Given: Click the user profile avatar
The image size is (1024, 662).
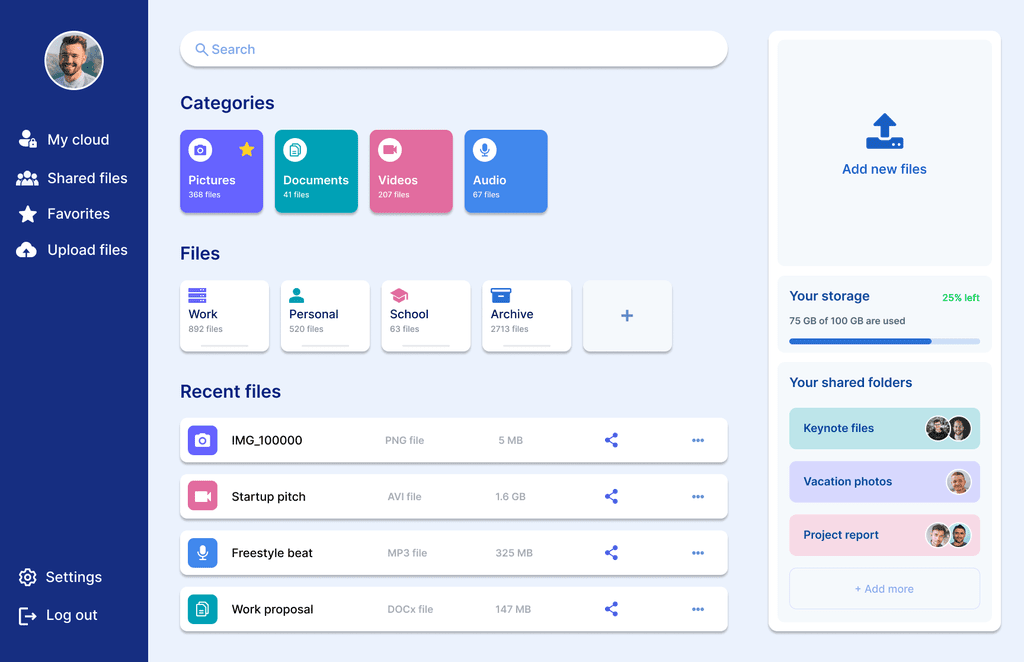Looking at the screenshot, I should click(x=74, y=61).
